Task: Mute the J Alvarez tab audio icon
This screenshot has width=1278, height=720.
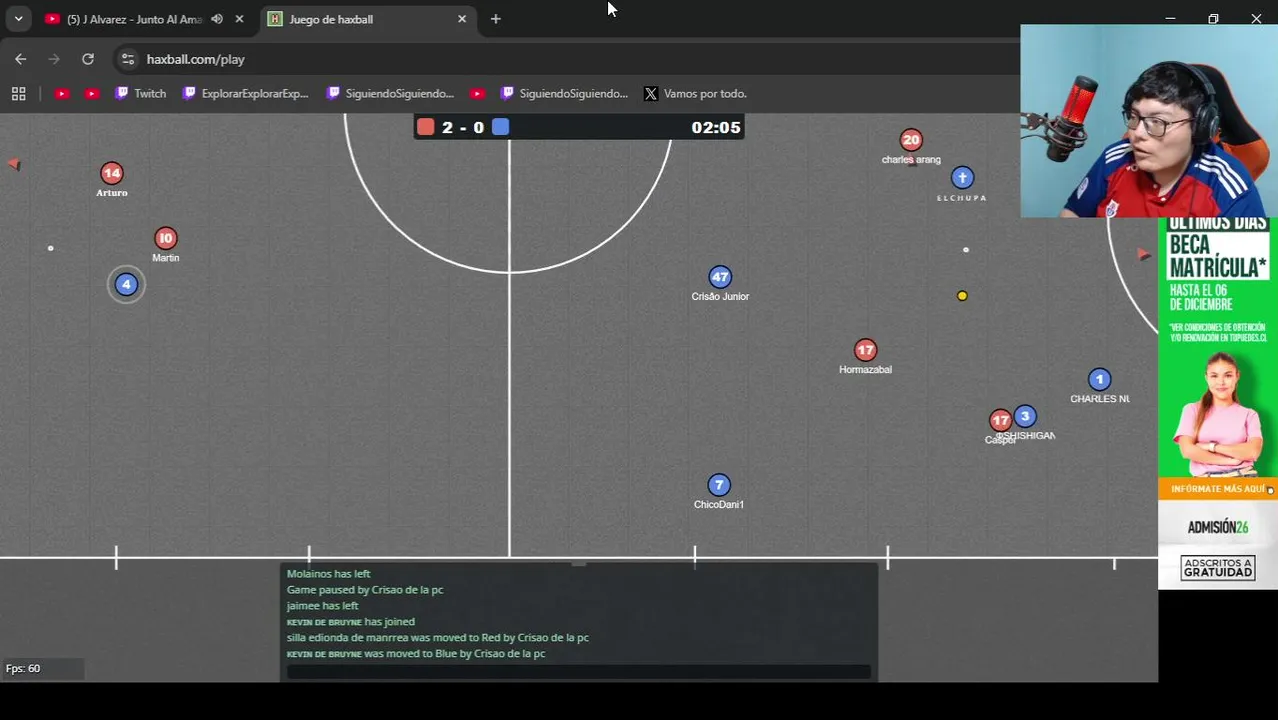Action: (217, 19)
